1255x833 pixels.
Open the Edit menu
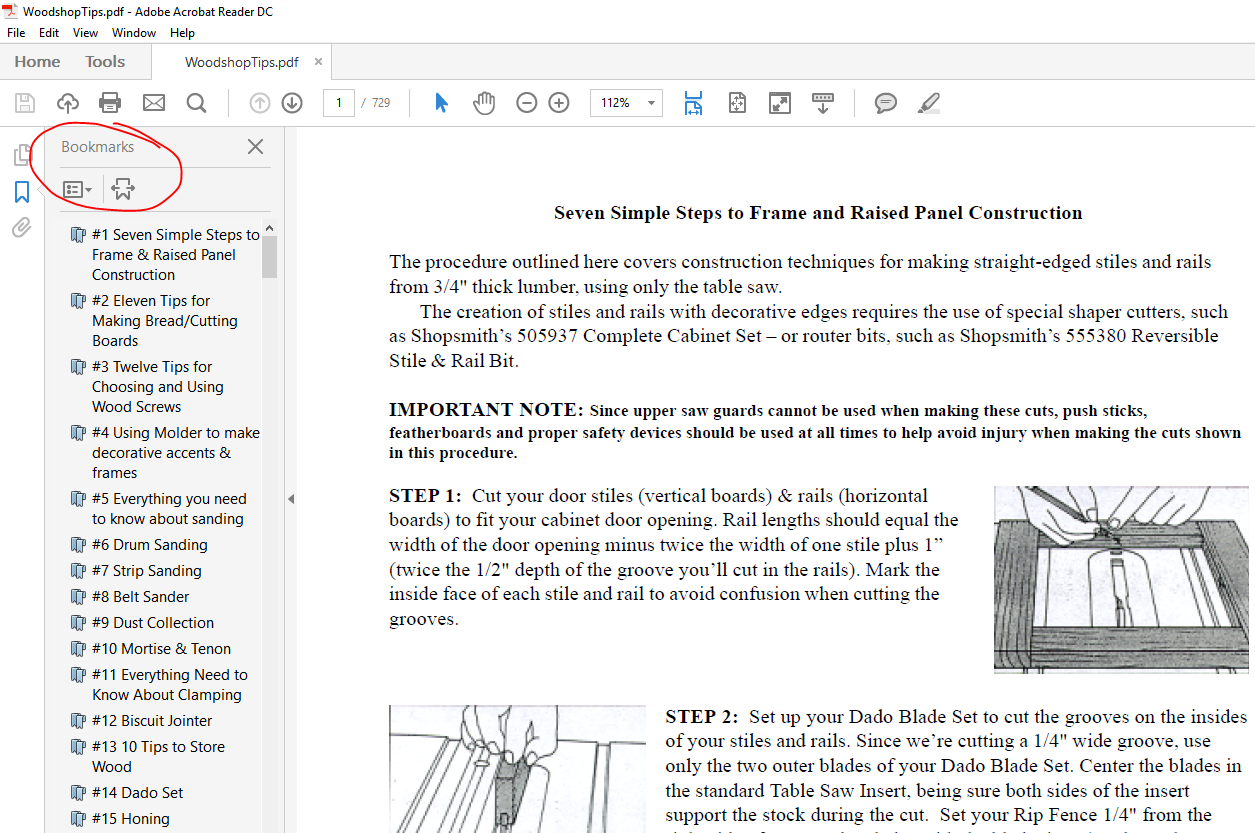[x=49, y=33]
